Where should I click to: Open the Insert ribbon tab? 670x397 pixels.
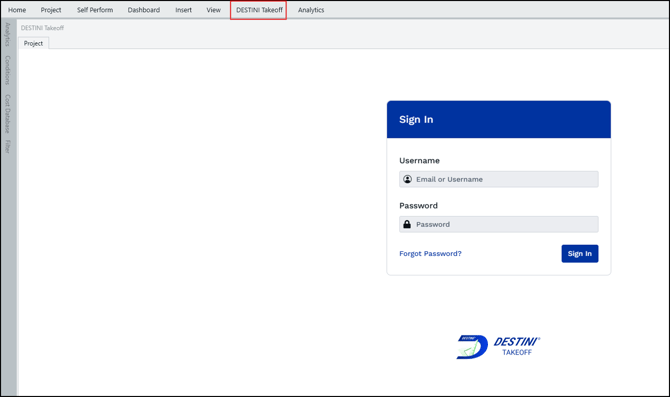click(x=183, y=10)
